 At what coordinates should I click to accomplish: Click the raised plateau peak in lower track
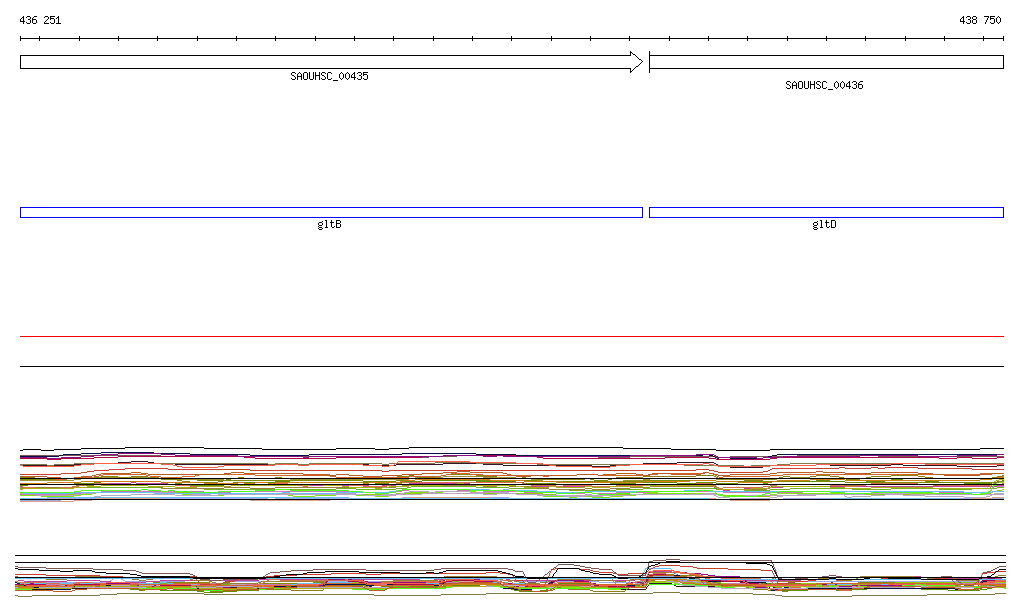tap(710, 563)
